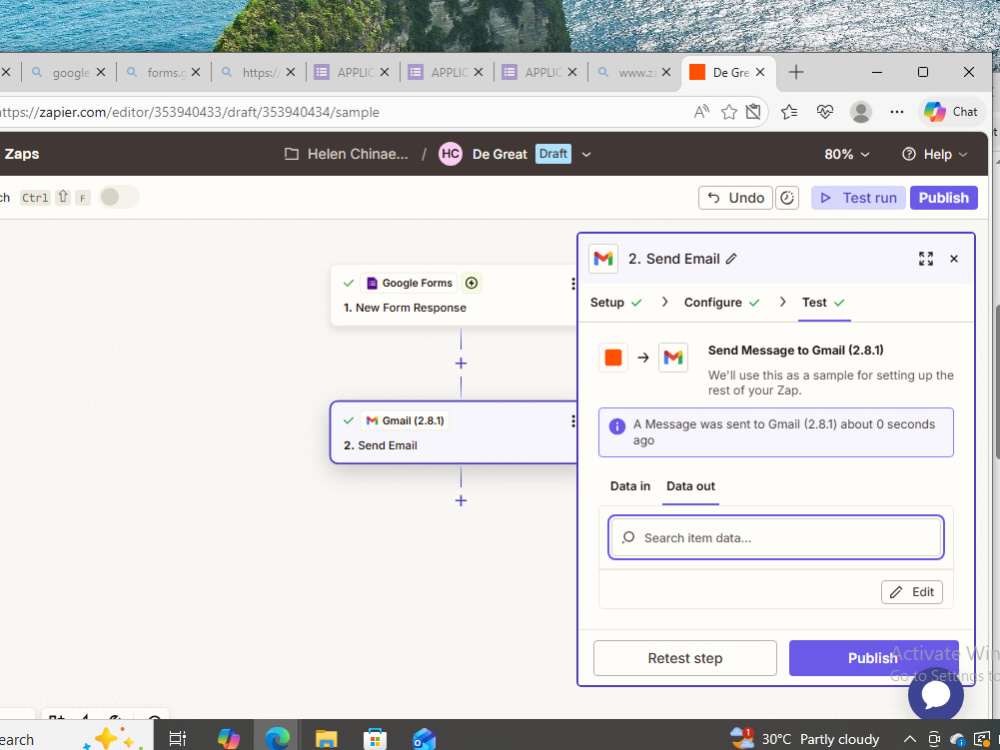Viewport: 1000px width, 750px height.
Task: Close the Send Email side panel
Action: coord(954,258)
